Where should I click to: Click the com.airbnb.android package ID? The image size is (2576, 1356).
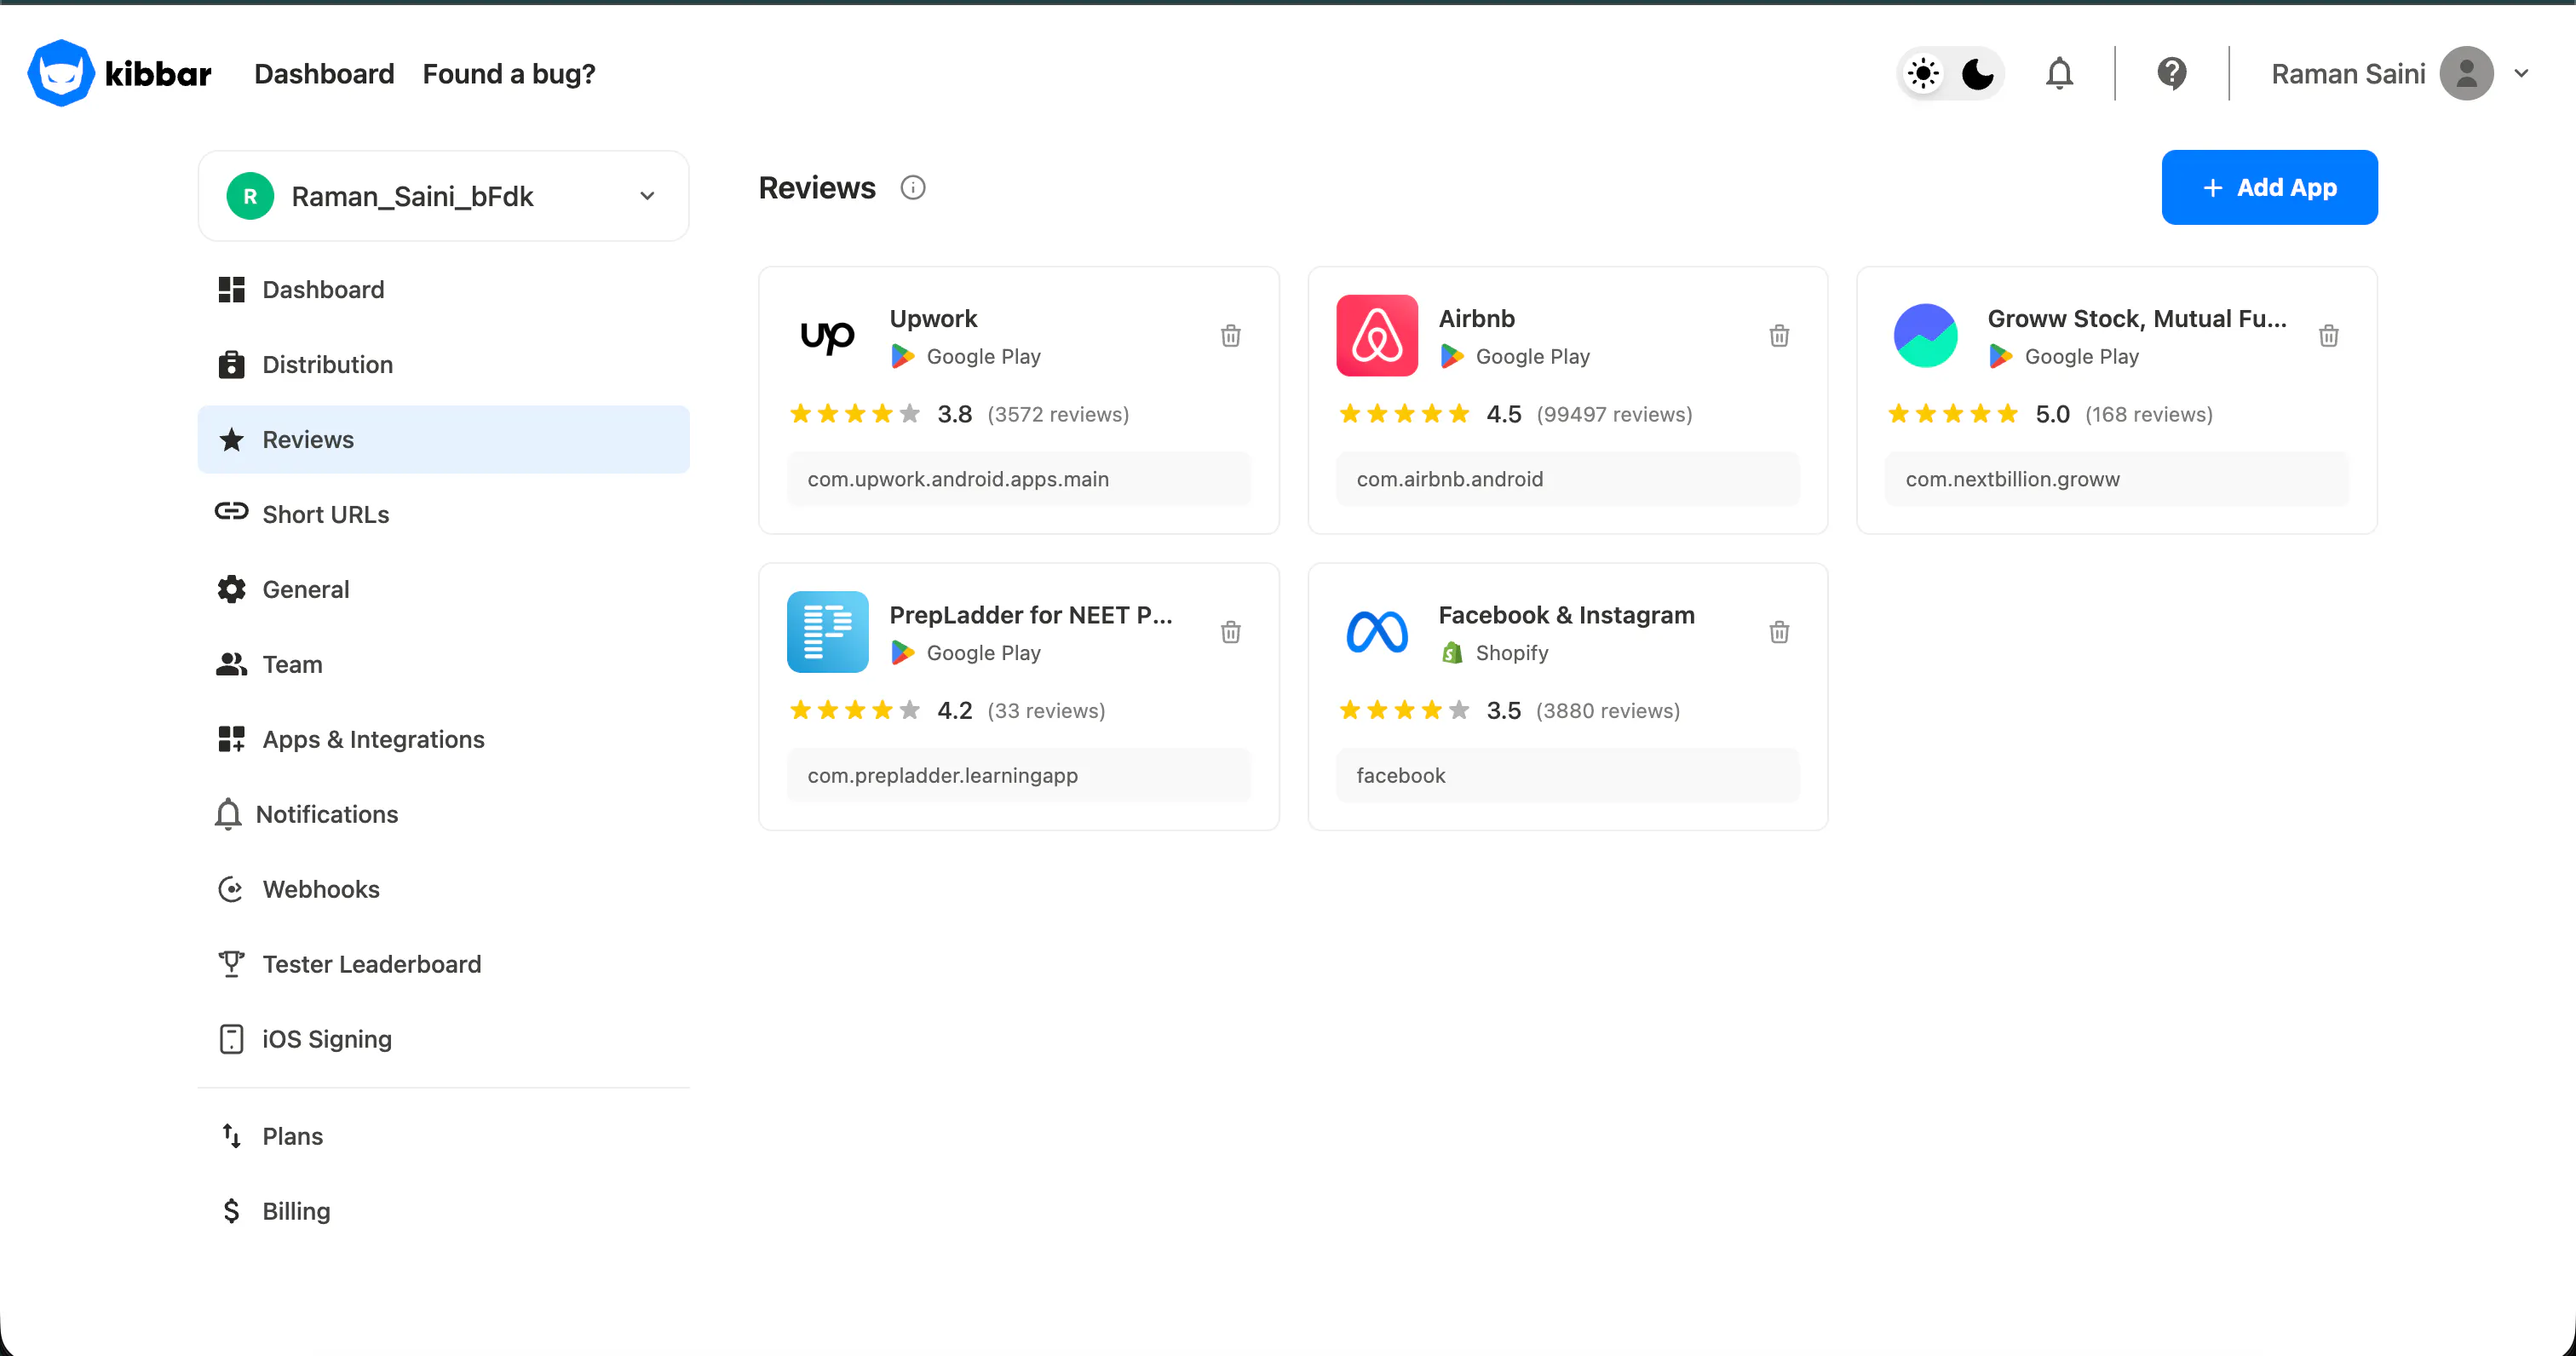click(x=1567, y=479)
